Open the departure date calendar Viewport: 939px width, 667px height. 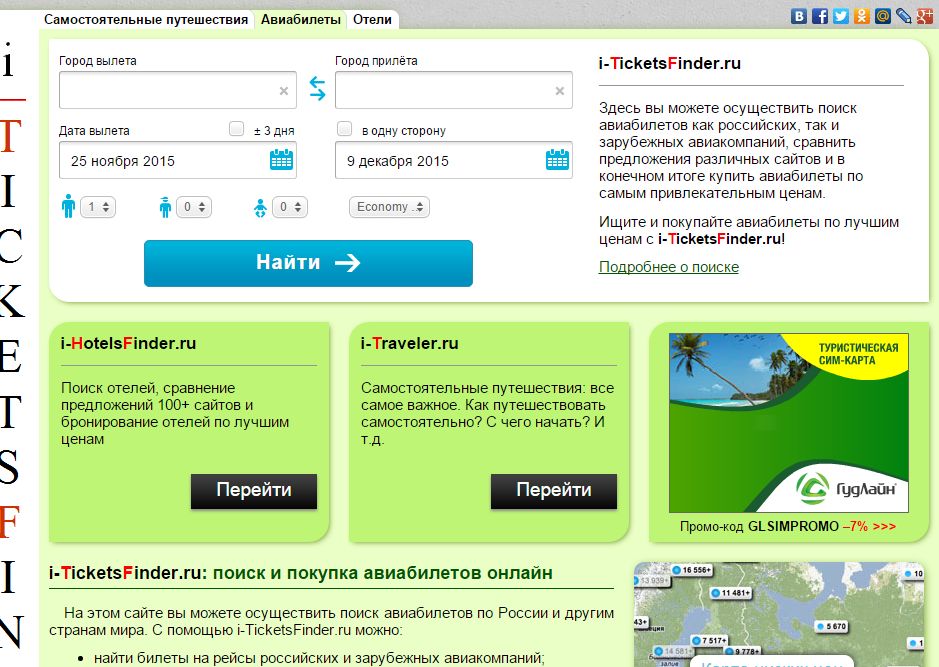(281, 160)
